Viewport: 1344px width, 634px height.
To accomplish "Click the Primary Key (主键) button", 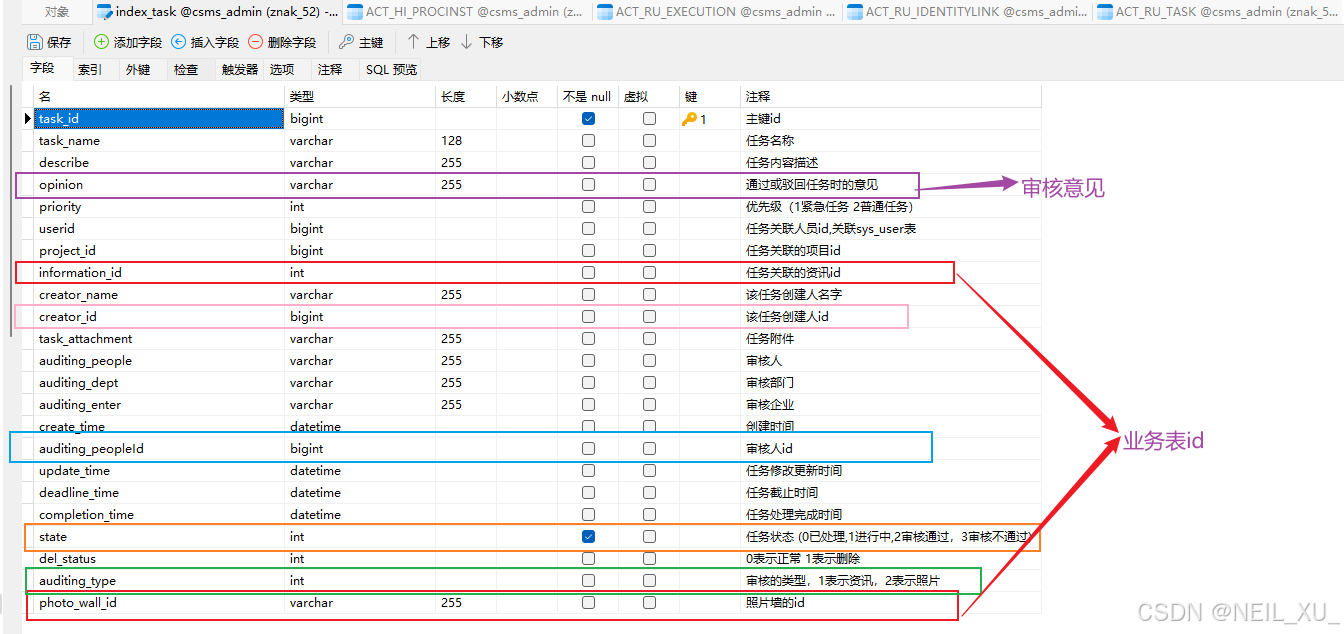I will 361,42.
